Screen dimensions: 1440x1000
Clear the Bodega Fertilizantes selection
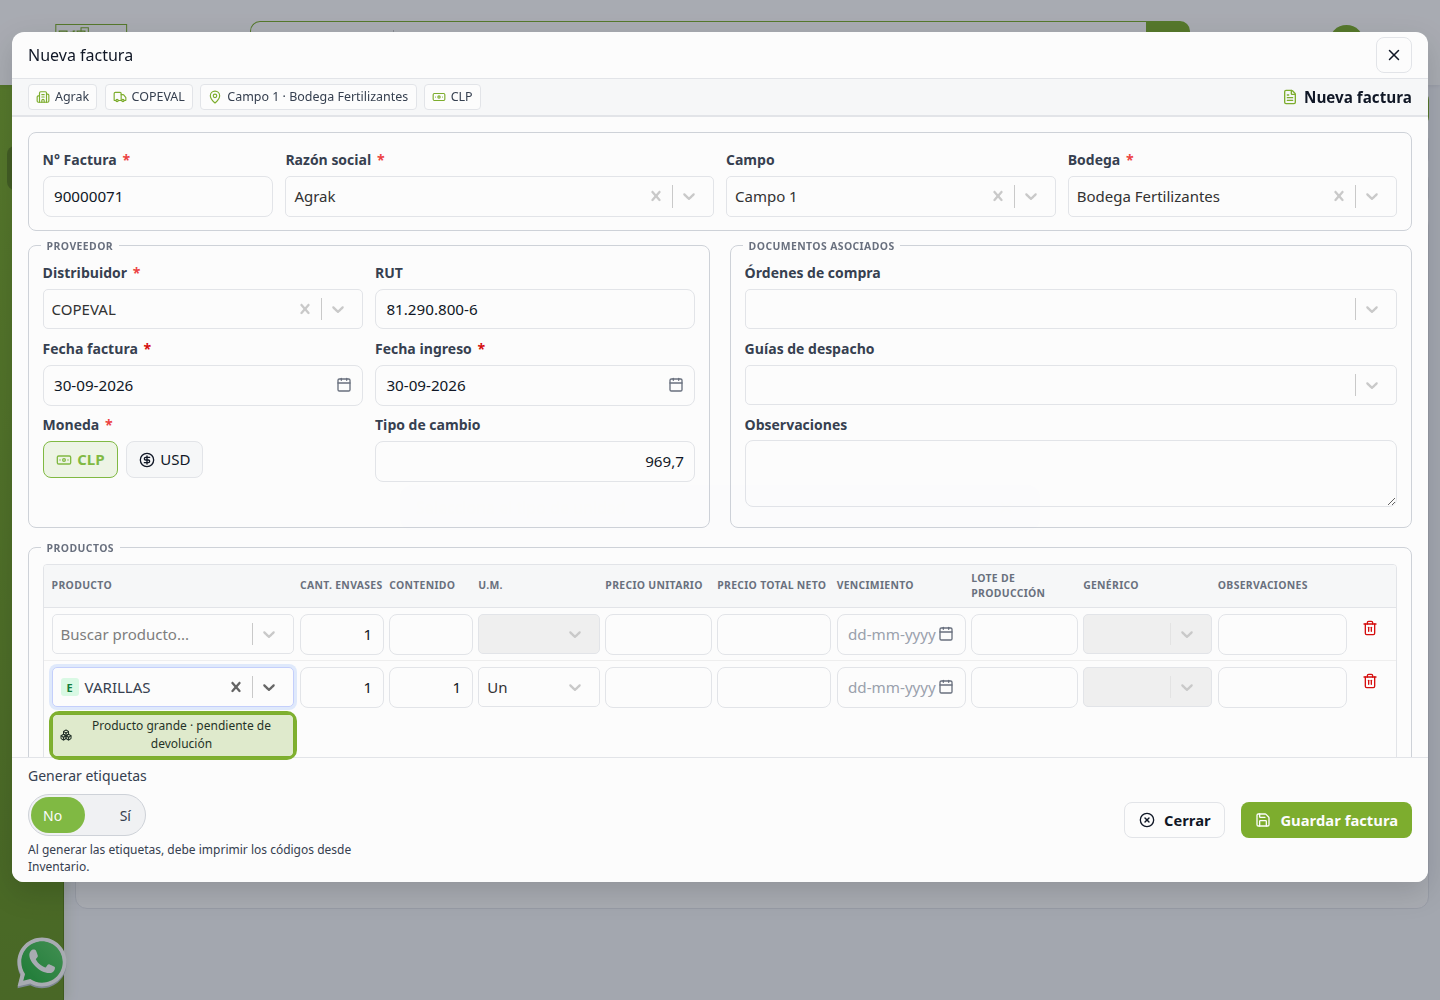coord(1339,196)
